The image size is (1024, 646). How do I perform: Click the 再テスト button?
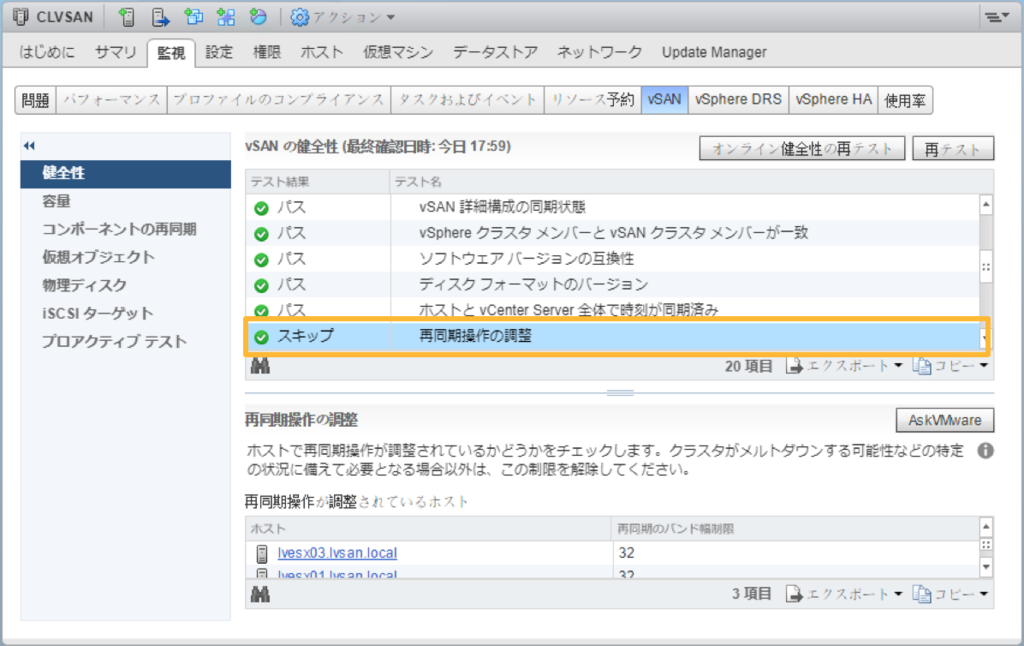953,148
